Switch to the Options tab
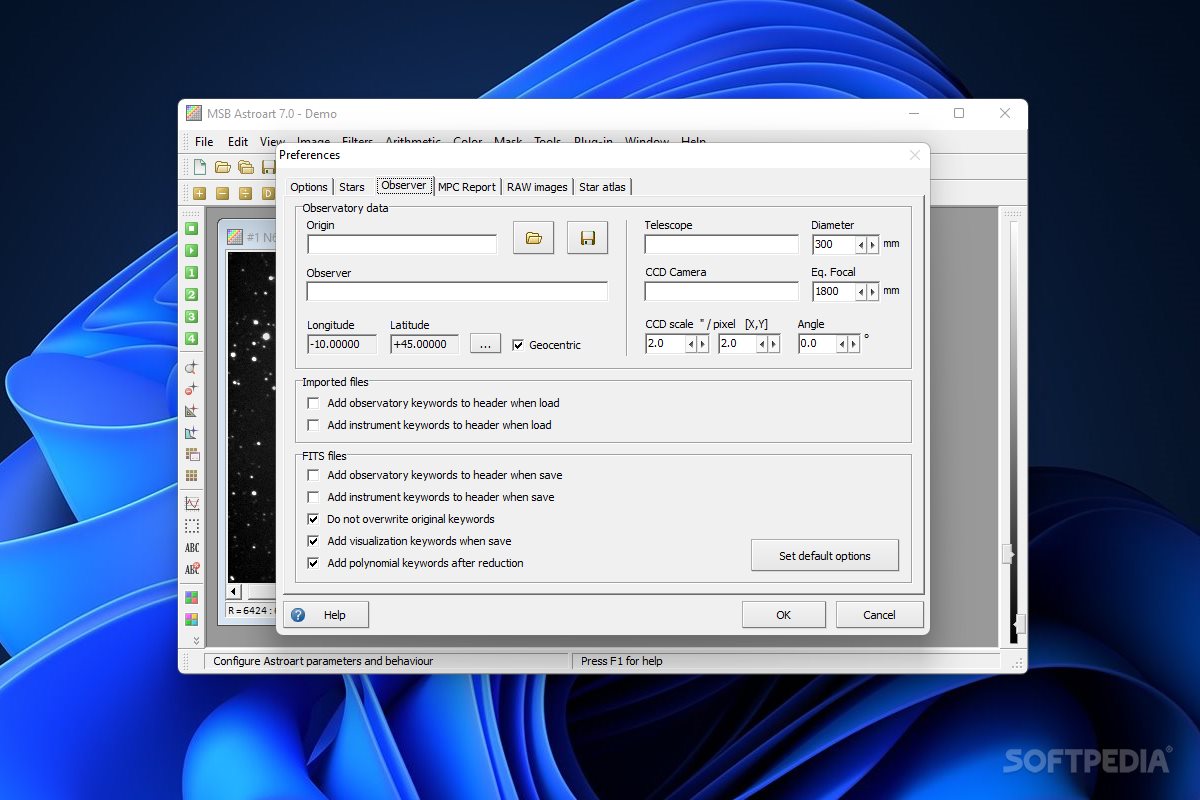This screenshot has height=800, width=1200. point(309,187)
